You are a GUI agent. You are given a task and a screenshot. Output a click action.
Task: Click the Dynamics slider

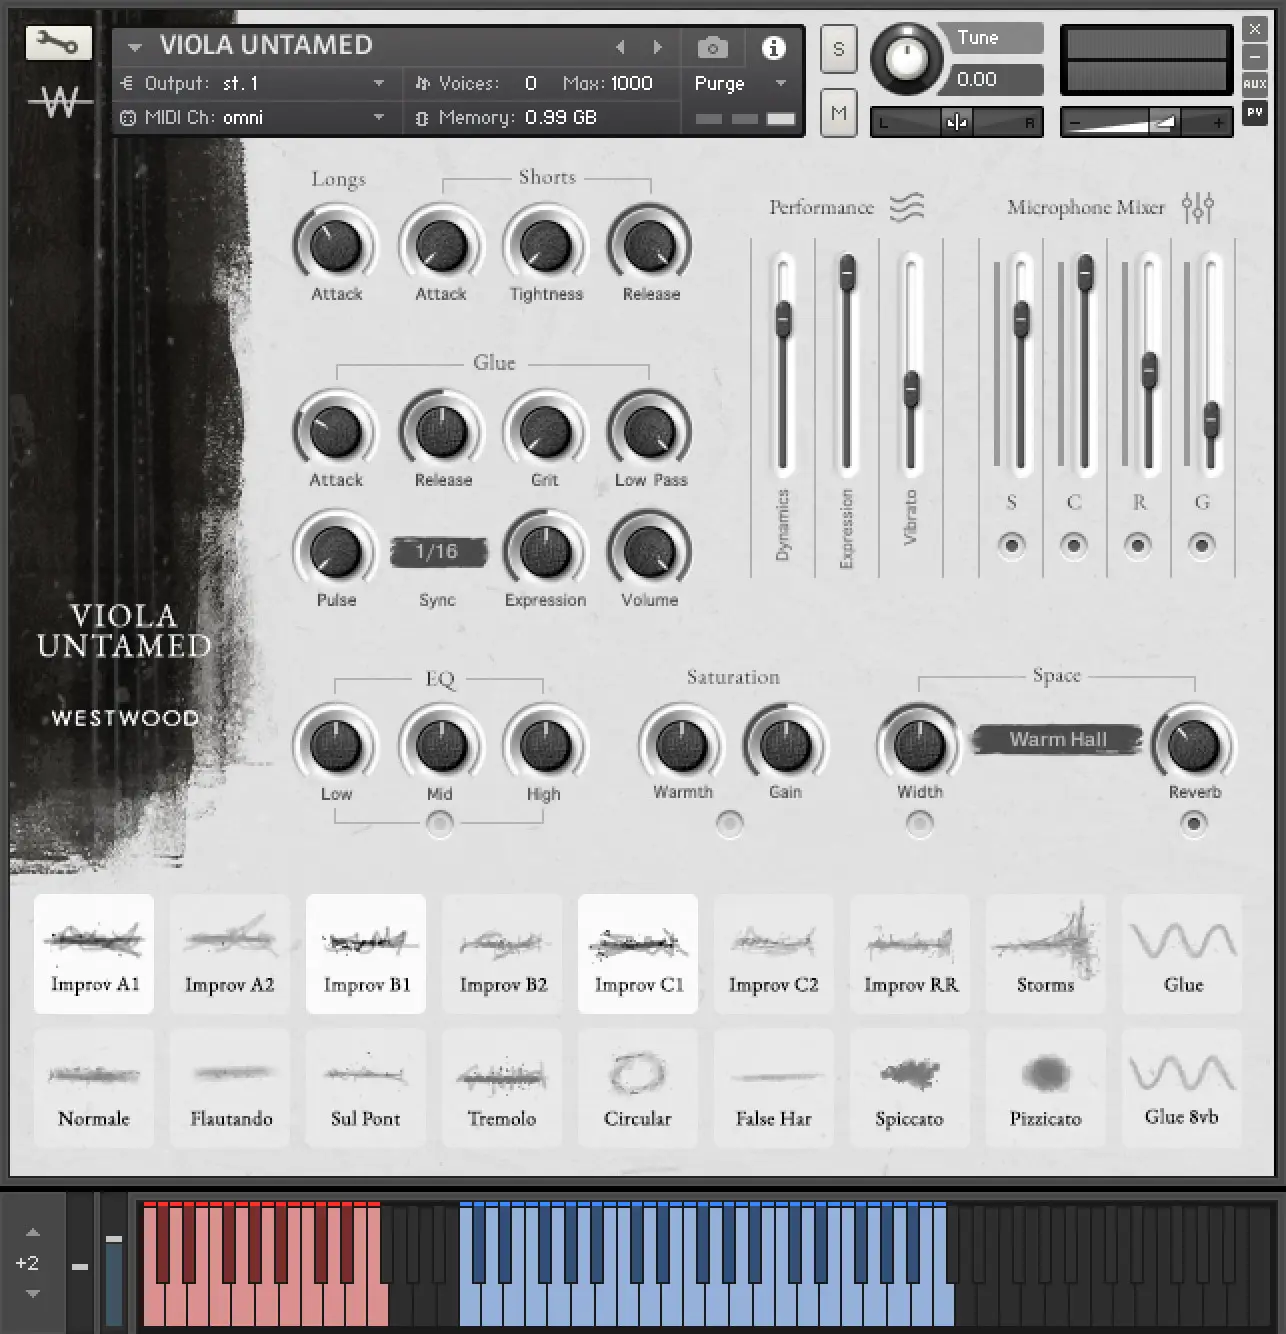point(783,364)
